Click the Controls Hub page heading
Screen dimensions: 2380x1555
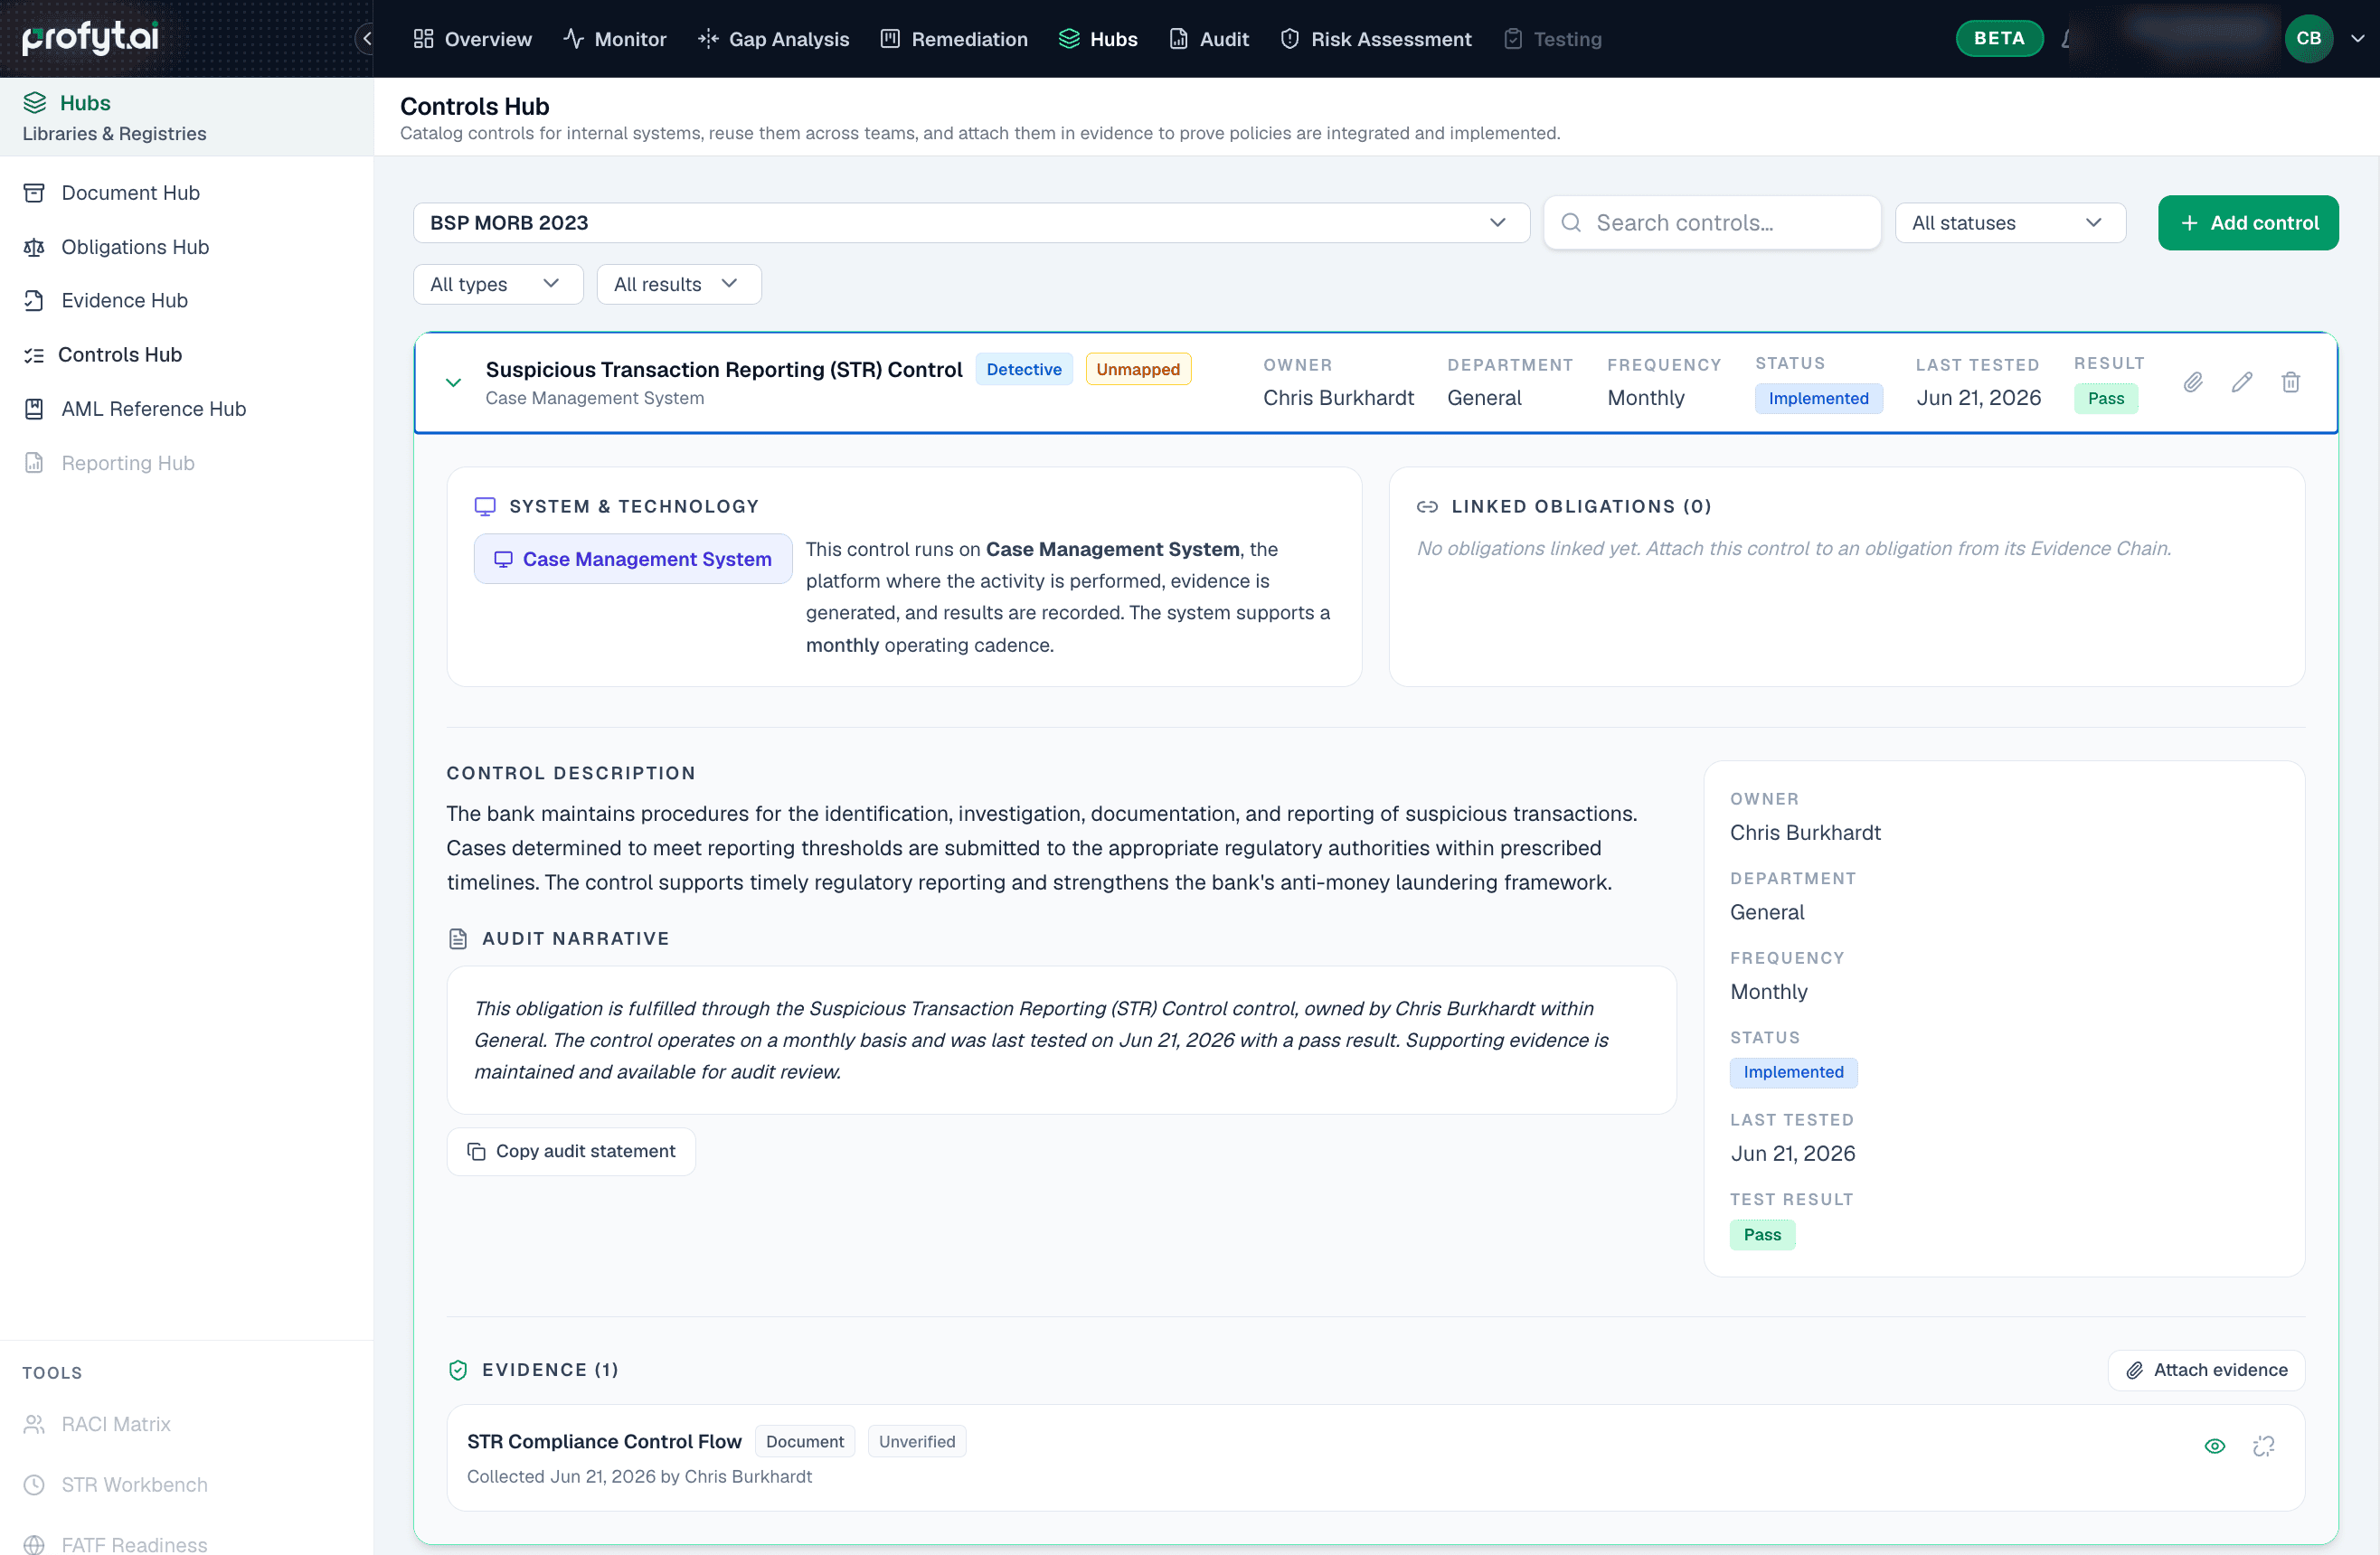(475, 106)
